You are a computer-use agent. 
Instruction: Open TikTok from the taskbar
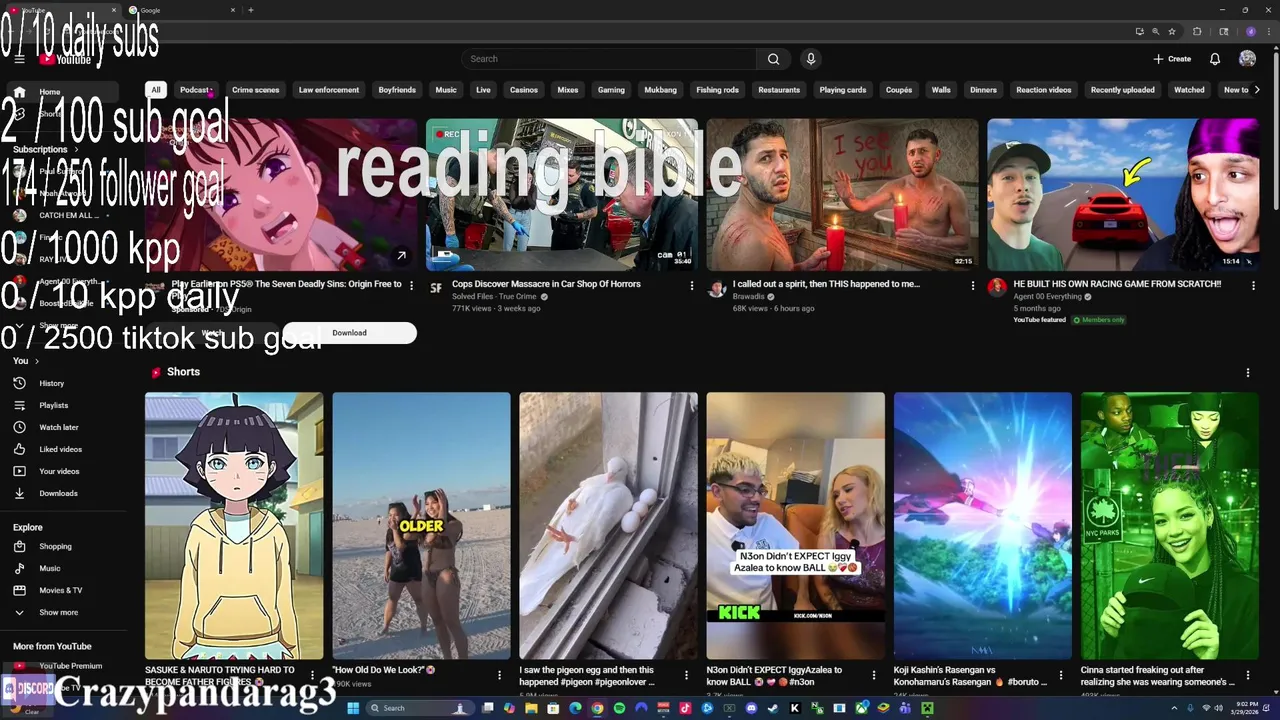[x=685, y=708]
